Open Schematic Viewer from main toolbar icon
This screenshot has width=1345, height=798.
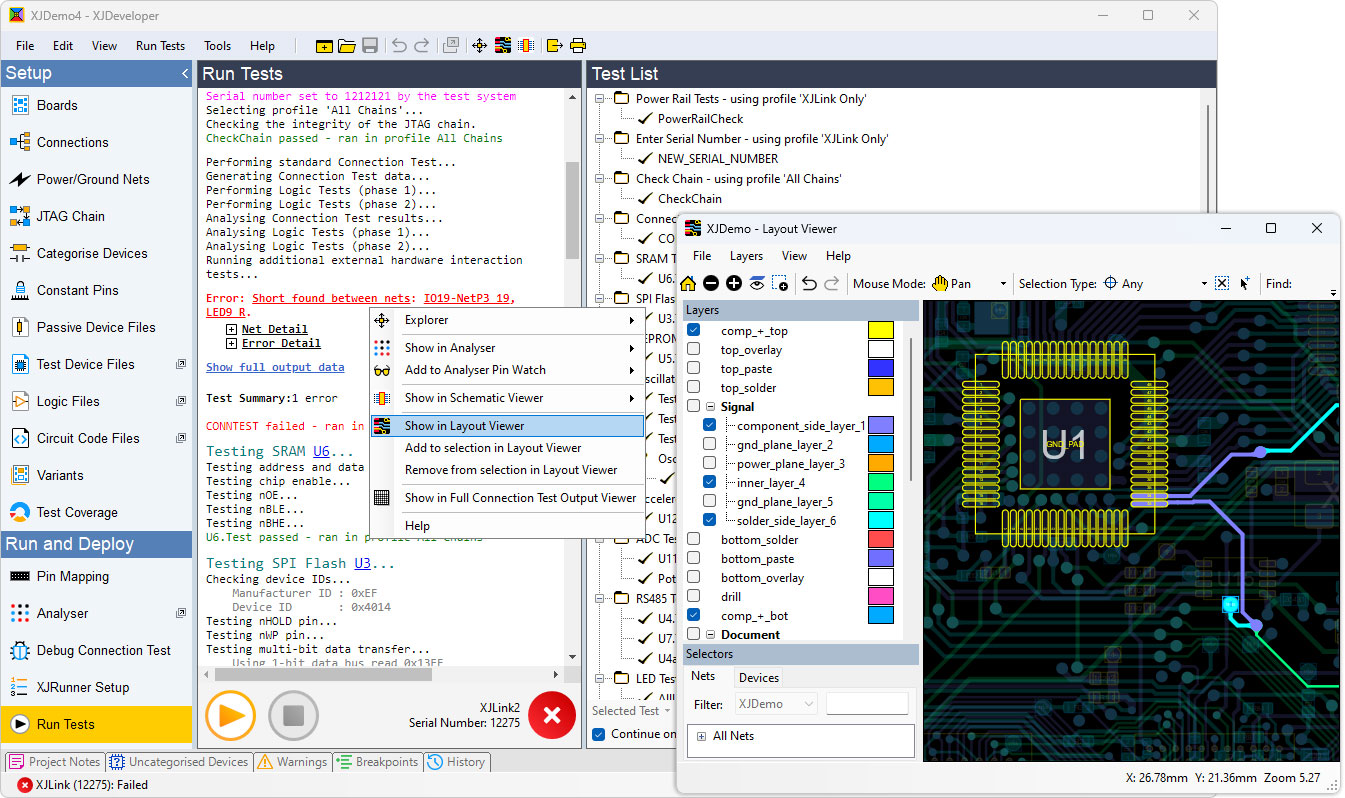coord(526,46)
